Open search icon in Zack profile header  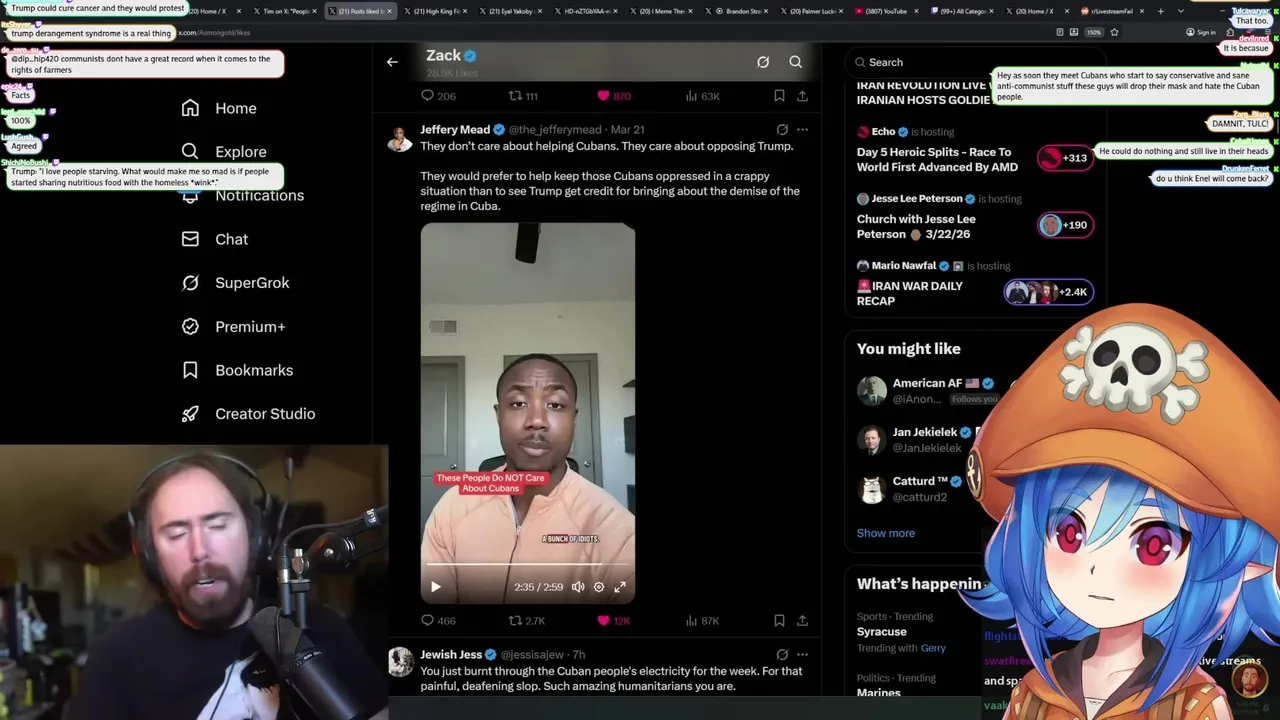tap(795, 62)
